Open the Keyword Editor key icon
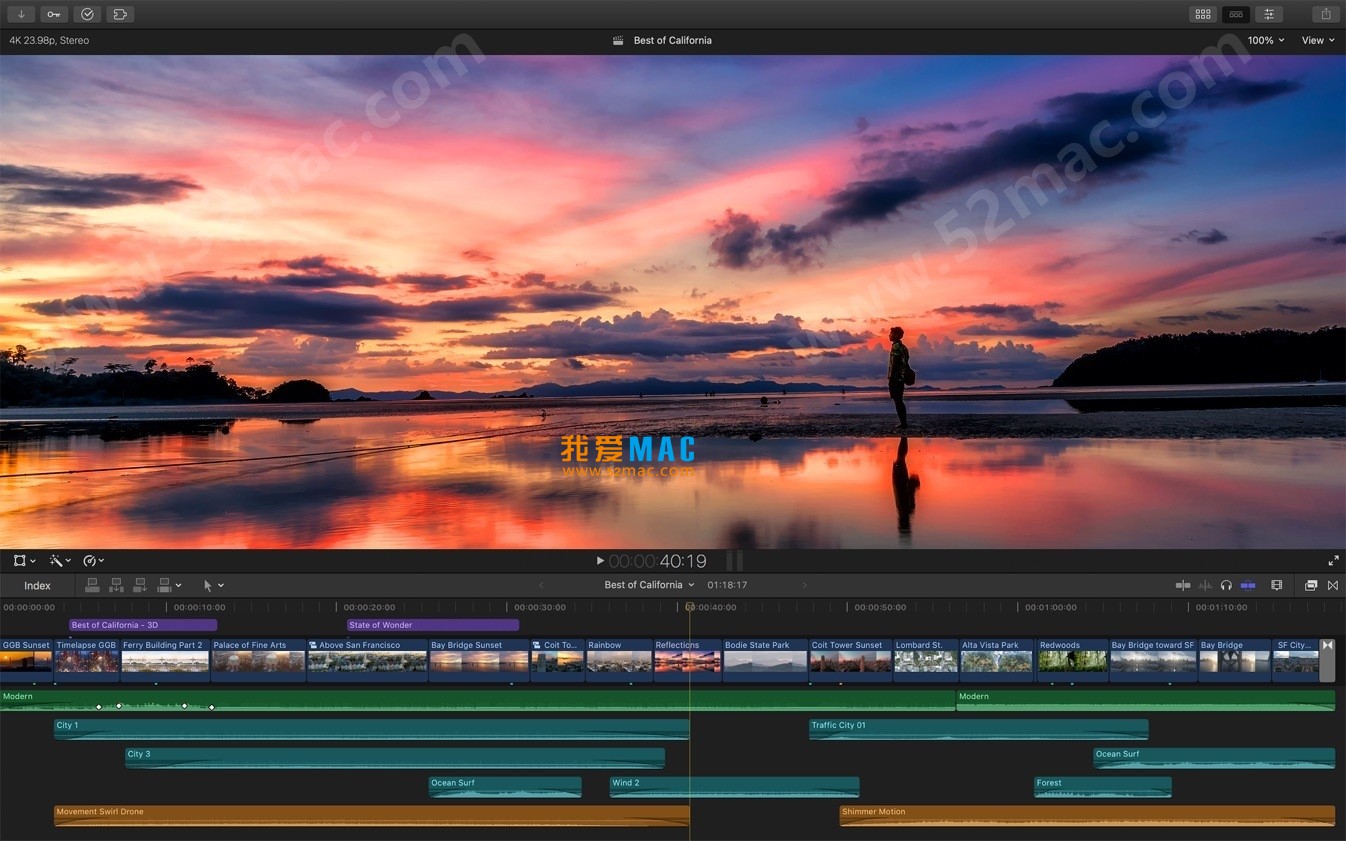1346x841 pixels. [x=54, y=14]
